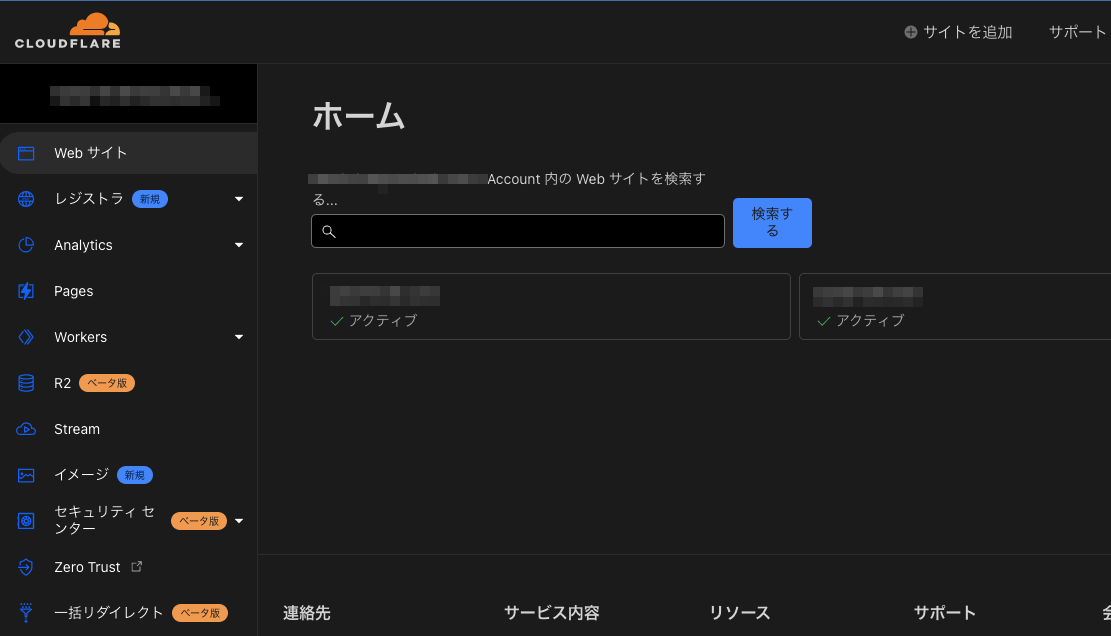
Task: Open the イメージ sidebar item
Action: point(128,475)
